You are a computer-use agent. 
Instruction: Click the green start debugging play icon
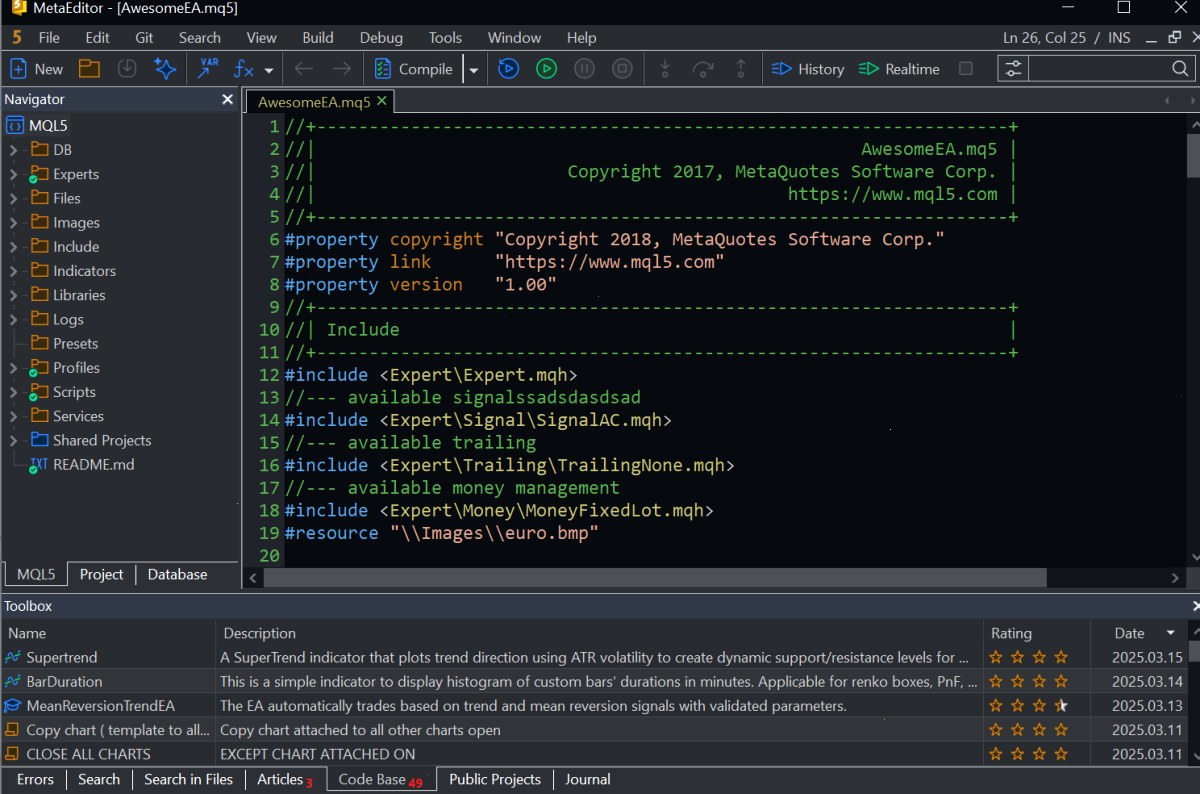coord(546,69)
